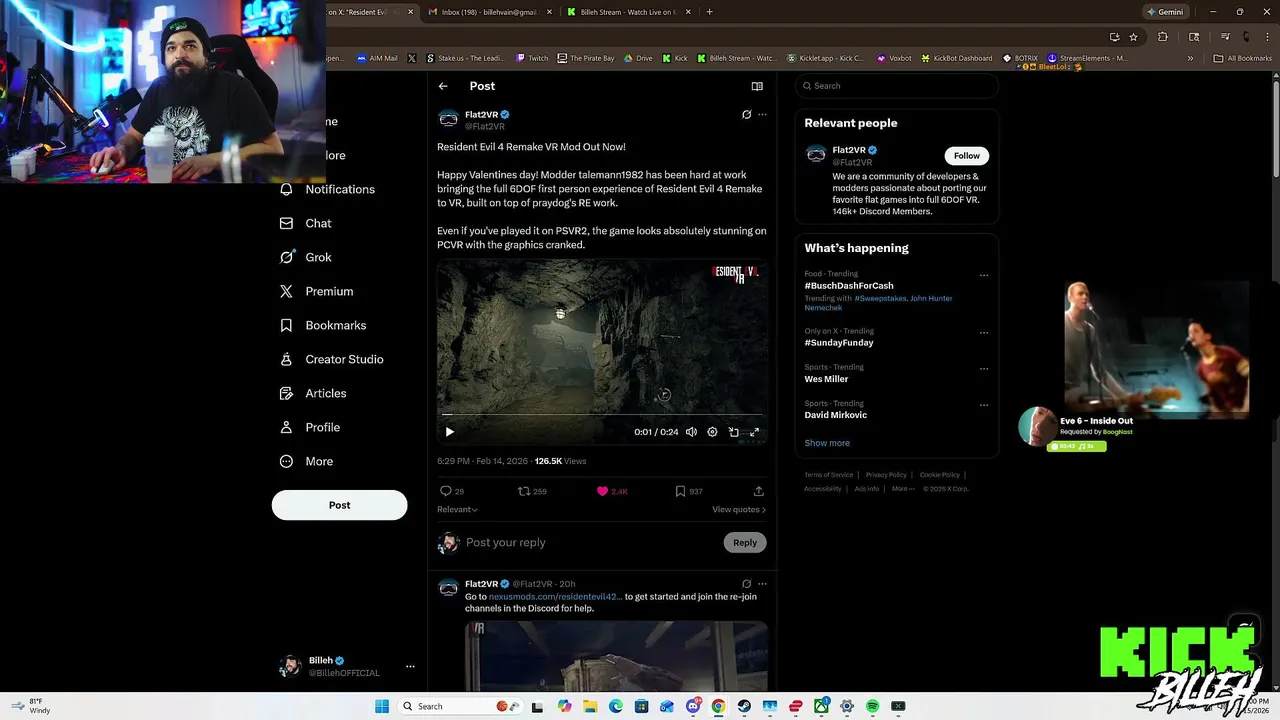Open video settings gear
The height and width of the screenshot is (720, 1280).
click(712, 432)
